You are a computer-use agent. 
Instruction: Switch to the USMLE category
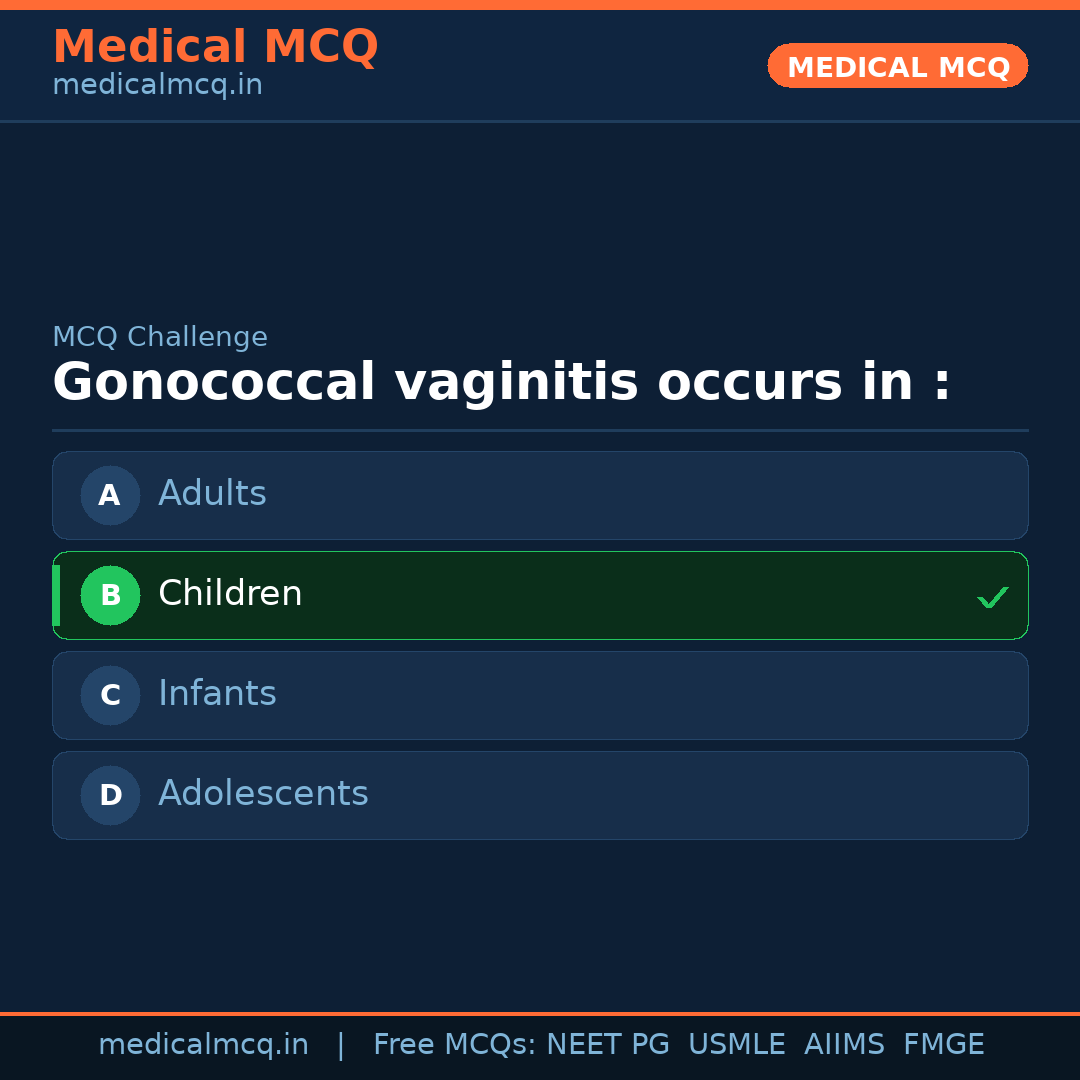point(737,1044)
